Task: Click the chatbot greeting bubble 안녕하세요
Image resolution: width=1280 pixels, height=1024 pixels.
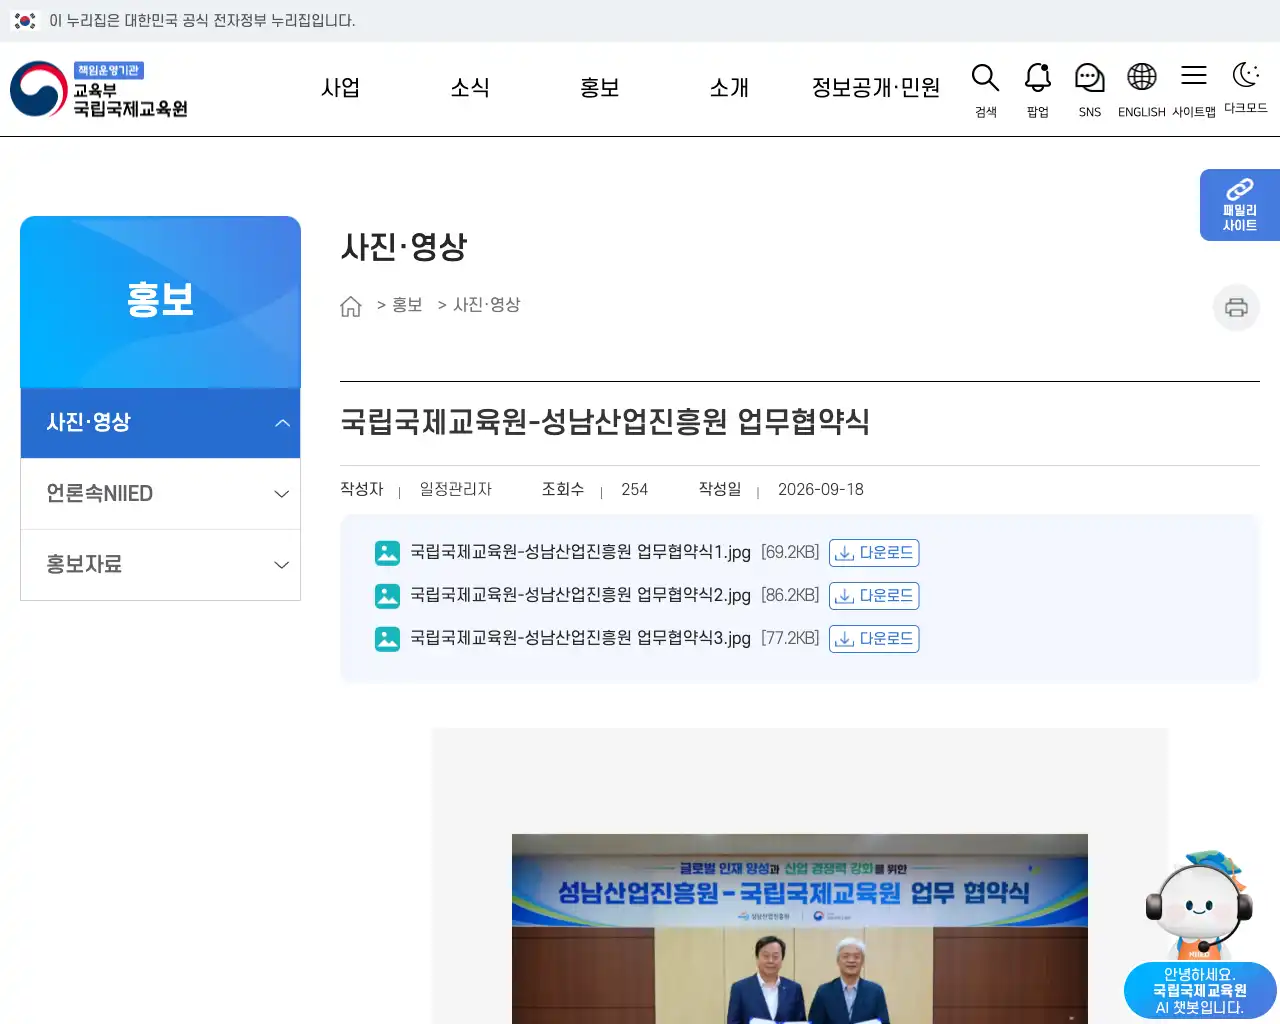Action: (x=1200, y=991)
